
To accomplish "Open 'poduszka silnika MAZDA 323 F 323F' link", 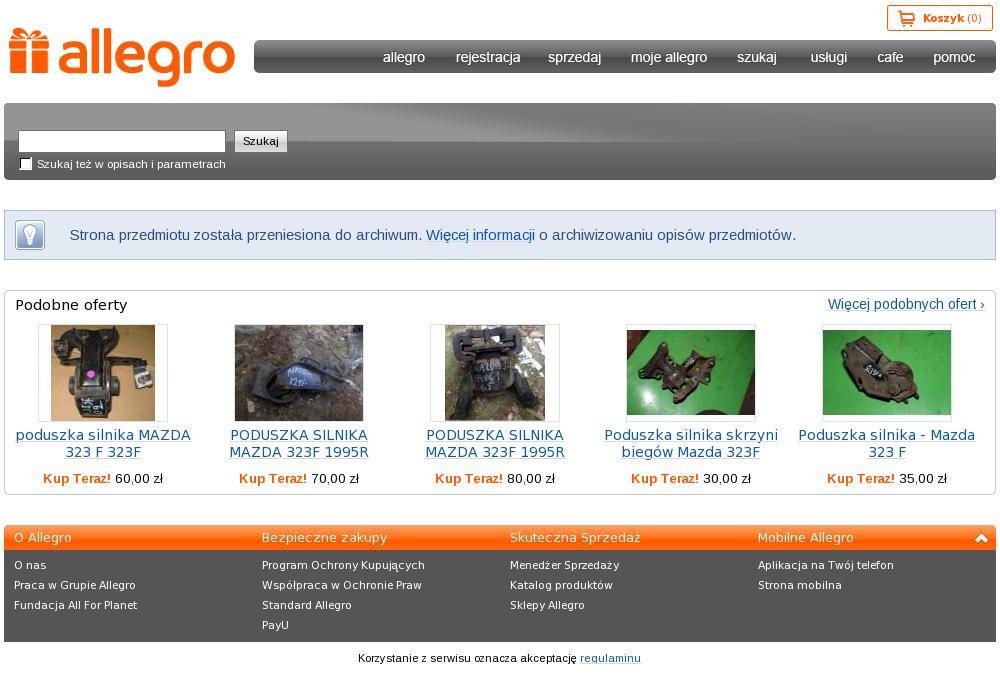I will (x=103, y=443).
